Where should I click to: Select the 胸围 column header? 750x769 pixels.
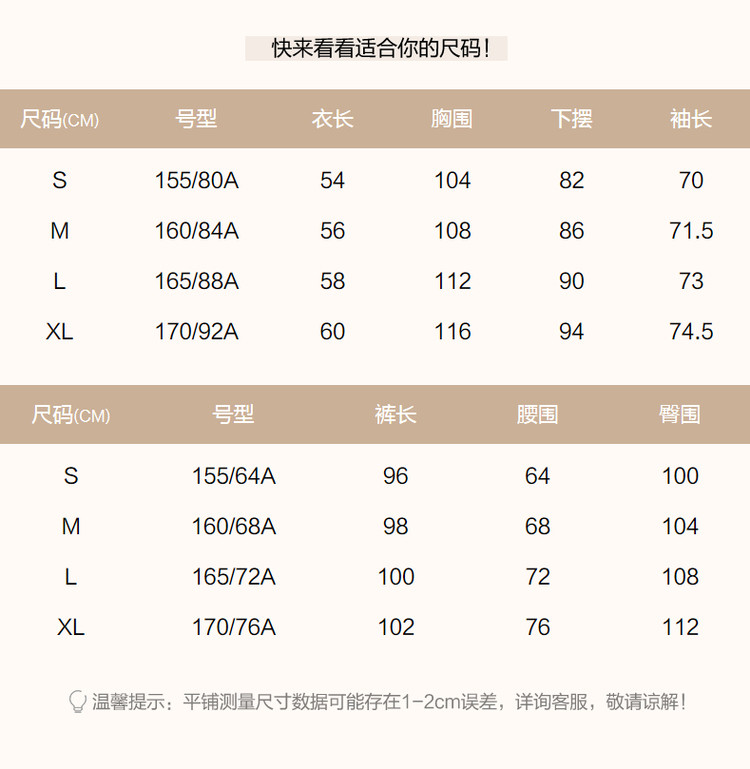(452, 119)
